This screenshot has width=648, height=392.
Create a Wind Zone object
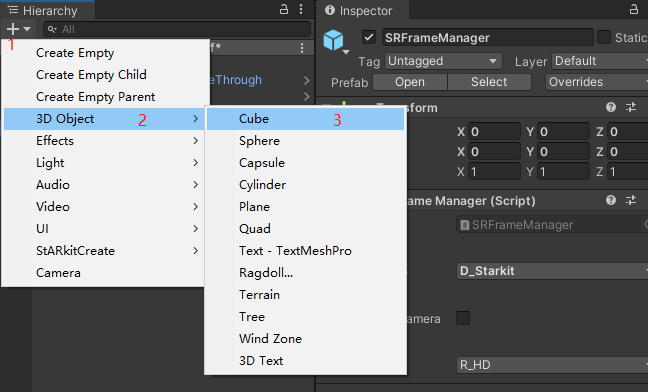point(305,339)
